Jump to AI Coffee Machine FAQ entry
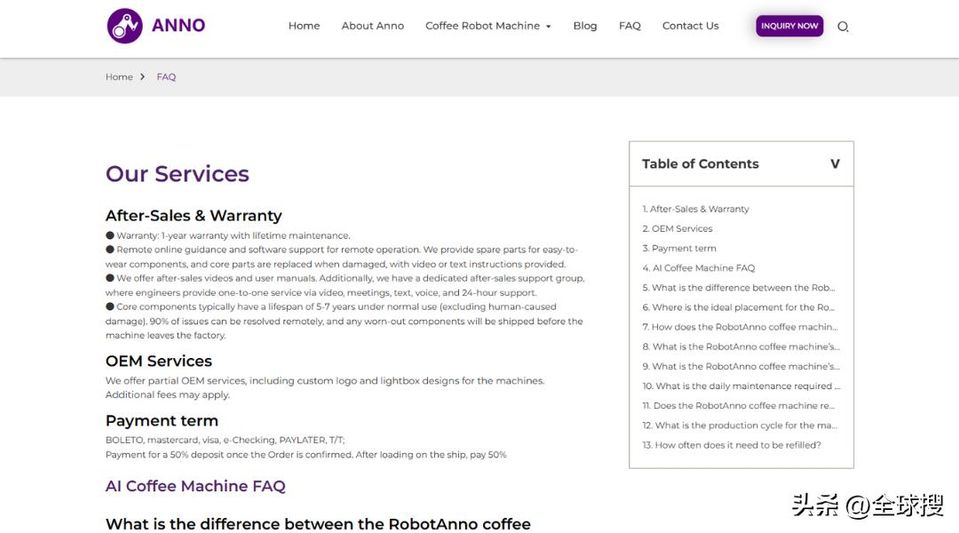This screenshot has width=959, height=533. (698, 267)
